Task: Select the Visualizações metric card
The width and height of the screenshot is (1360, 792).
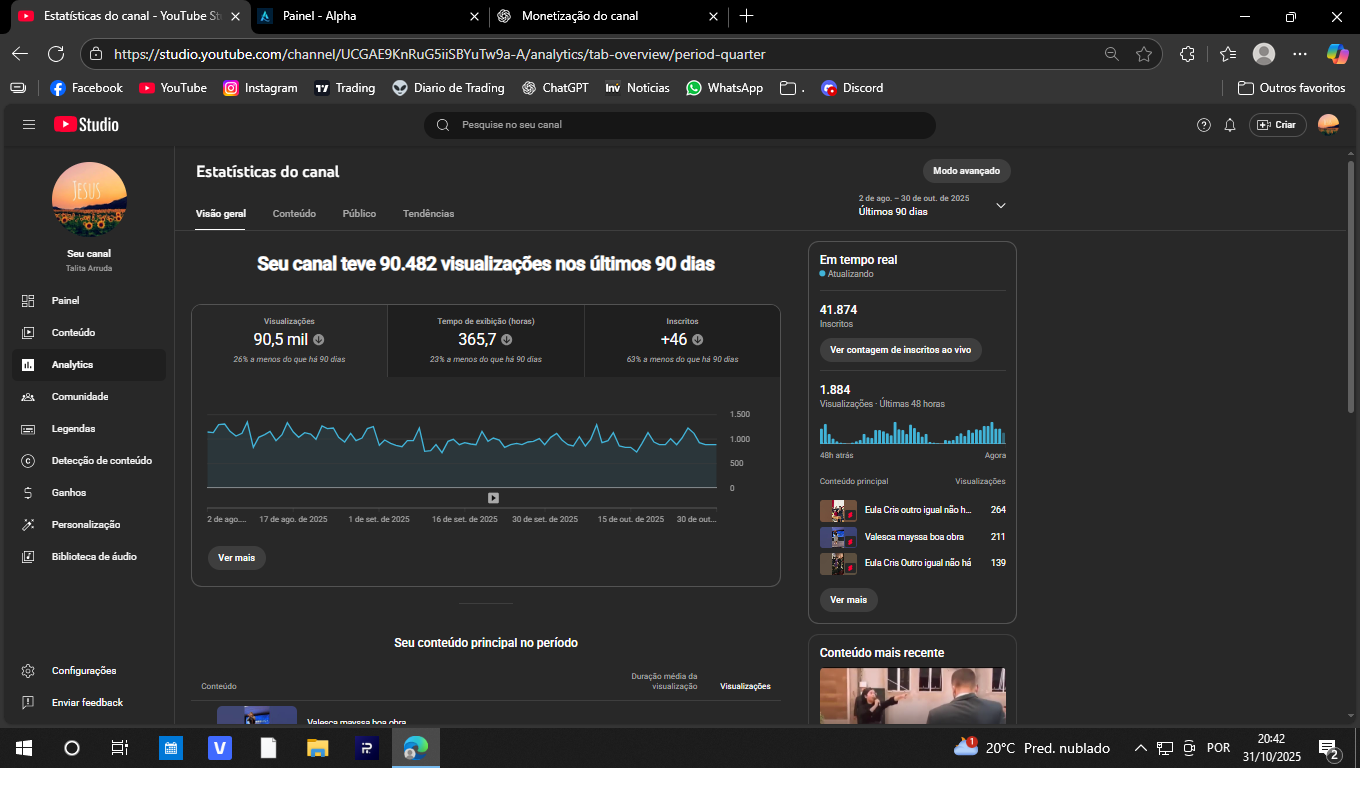Action: coord(289,341)
